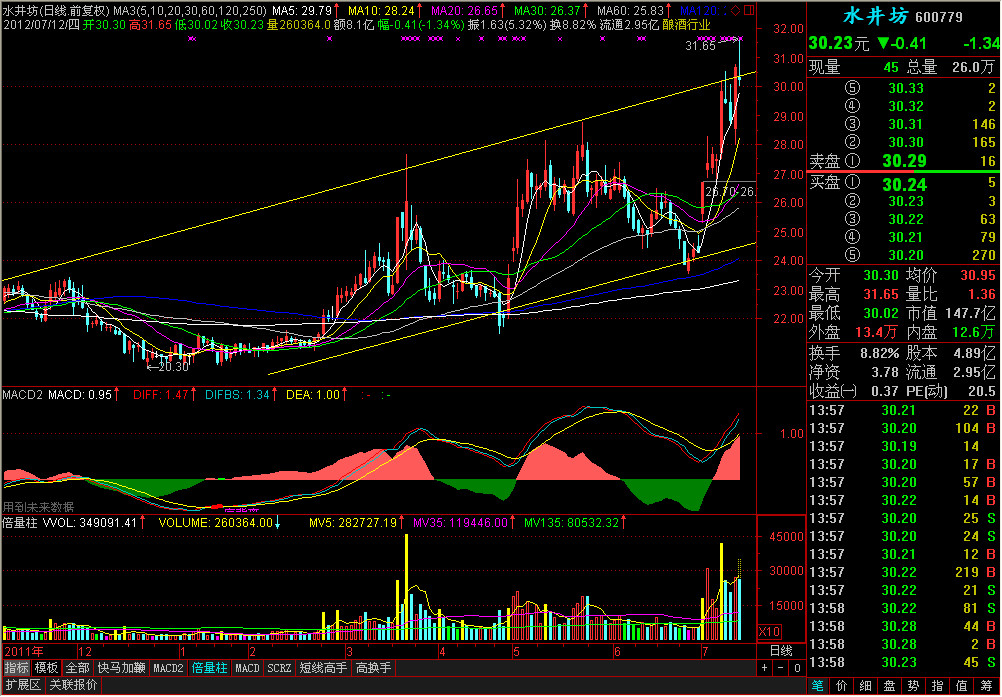
Task: Click the 2011年 date axis label
Action: [24, 652]
